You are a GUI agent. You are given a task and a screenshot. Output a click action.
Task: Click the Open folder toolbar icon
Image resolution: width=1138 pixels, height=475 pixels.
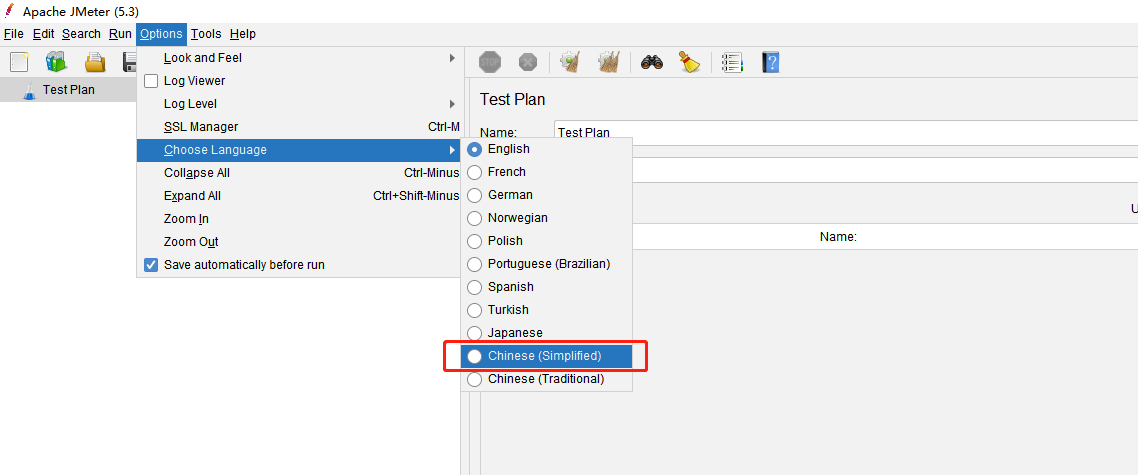[95, 62]
